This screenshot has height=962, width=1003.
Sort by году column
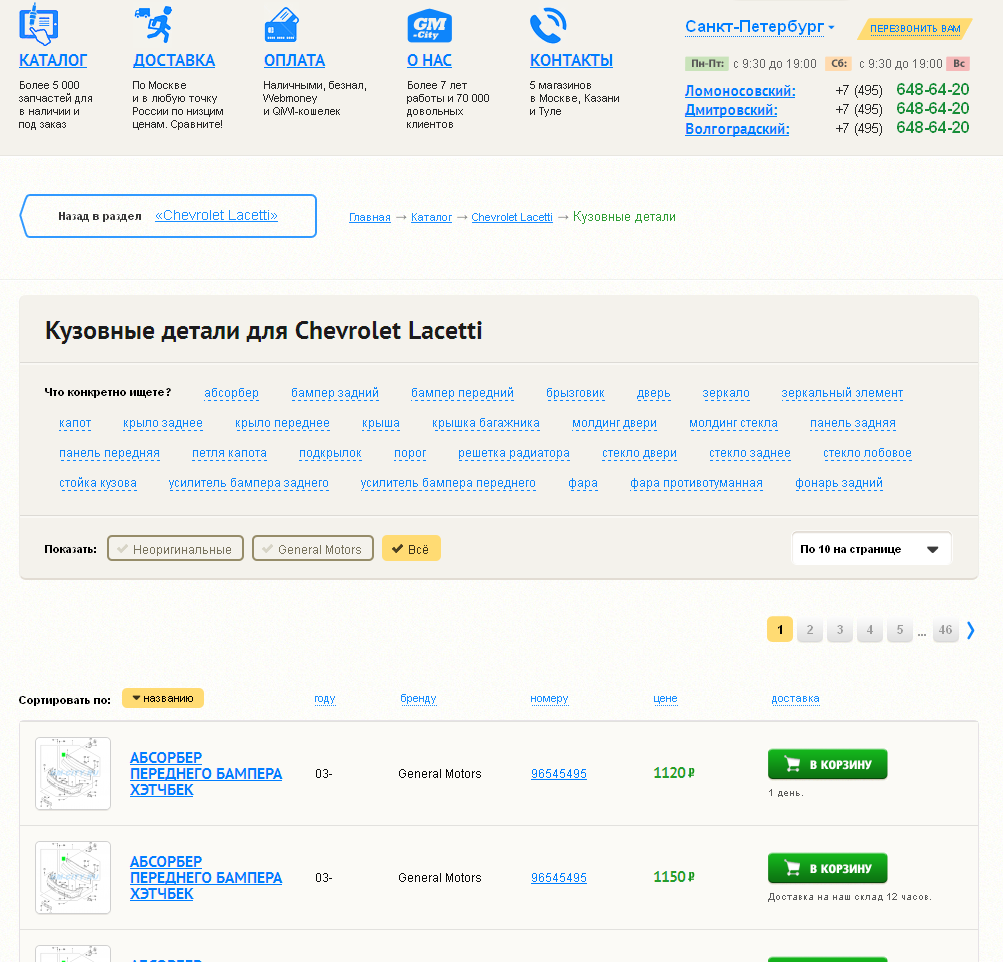coord(324,698)
